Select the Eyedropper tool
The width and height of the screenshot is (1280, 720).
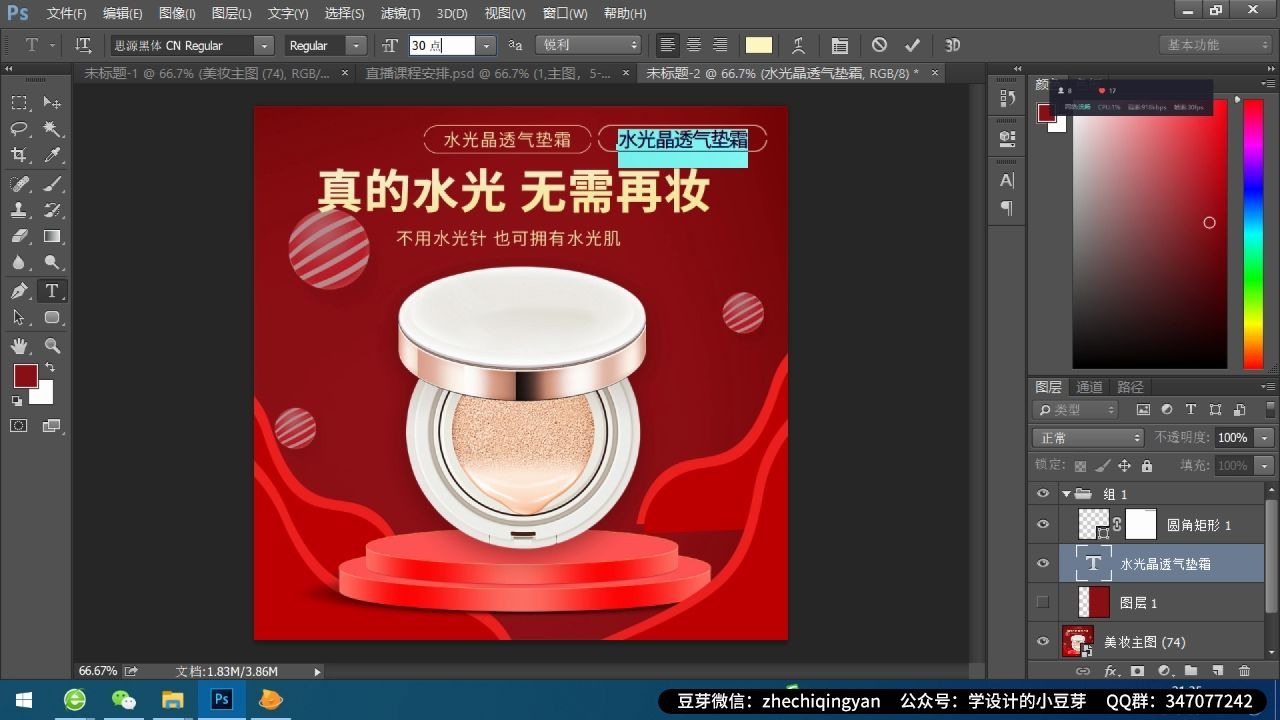(x=52, y=155)
